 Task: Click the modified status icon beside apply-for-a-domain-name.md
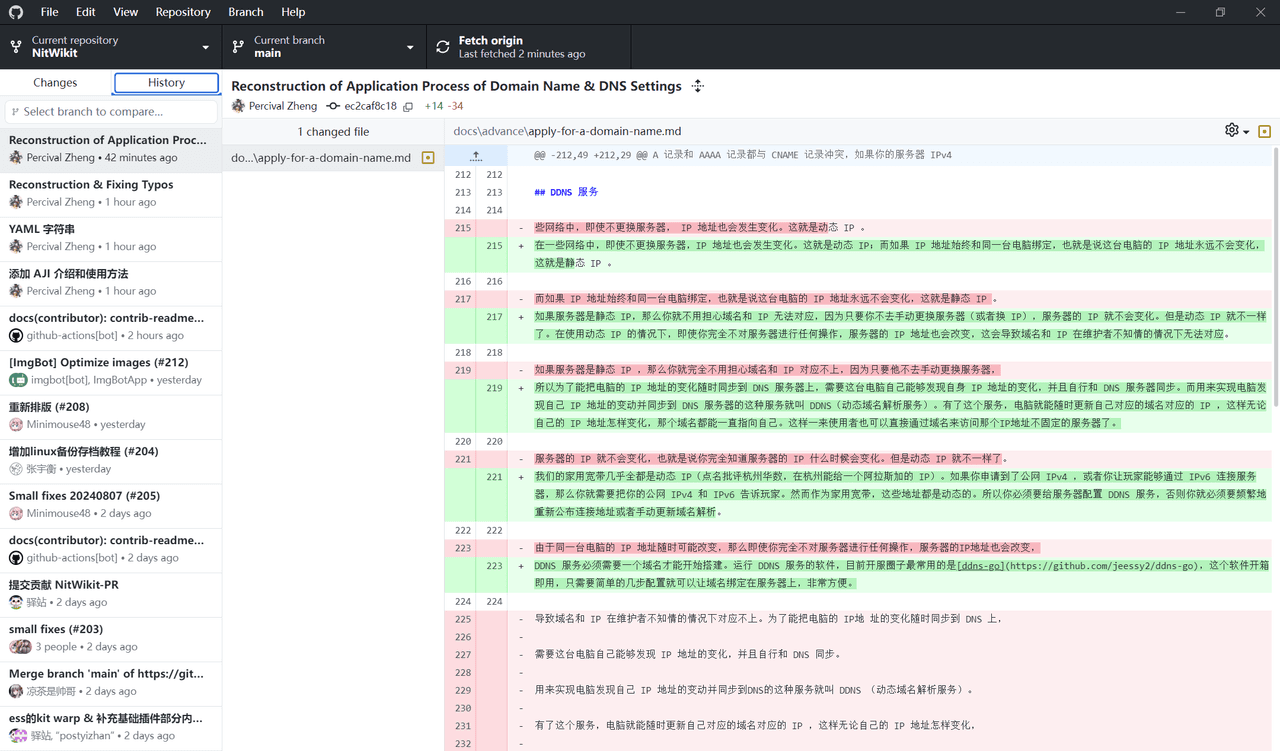click(428, 158)
